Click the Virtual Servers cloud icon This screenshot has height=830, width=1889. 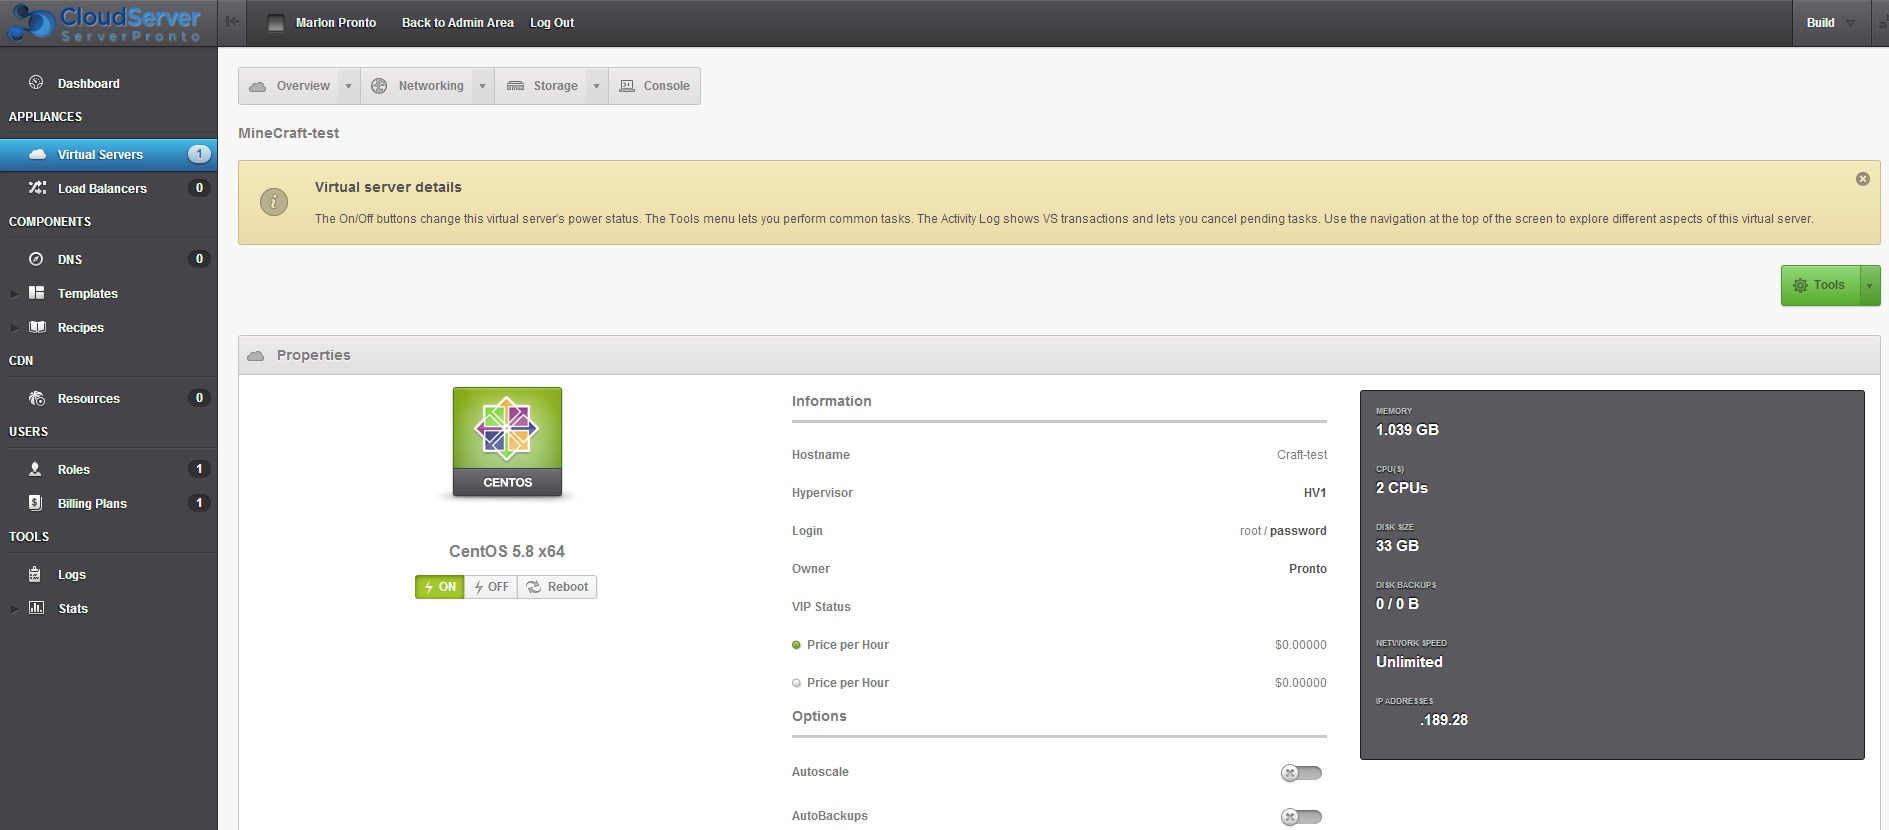pyautogui.click(x=37, y=154)
